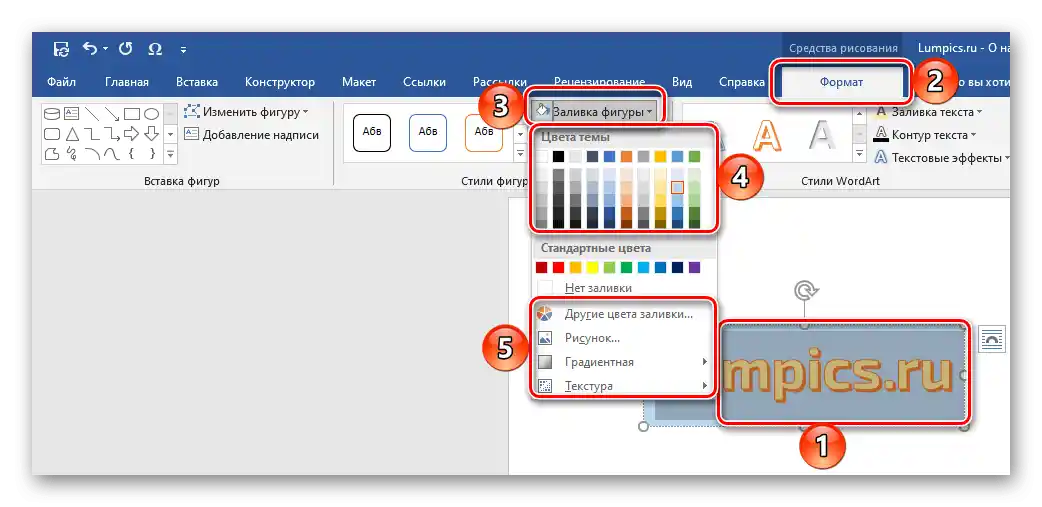Pick the orange theme color swatch

627,157
